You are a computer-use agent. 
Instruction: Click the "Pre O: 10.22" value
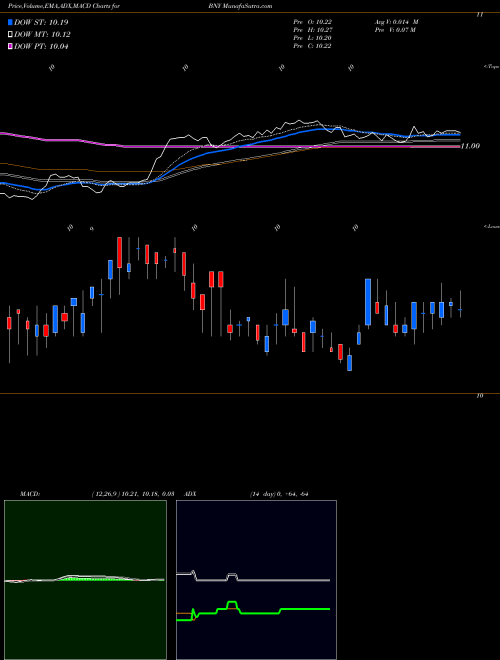point(312,21)
